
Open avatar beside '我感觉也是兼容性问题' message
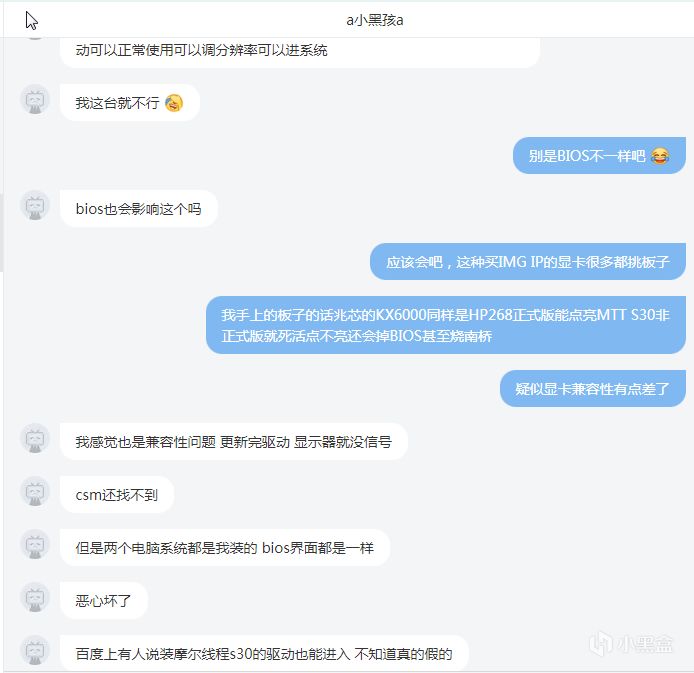pos(35,438)
